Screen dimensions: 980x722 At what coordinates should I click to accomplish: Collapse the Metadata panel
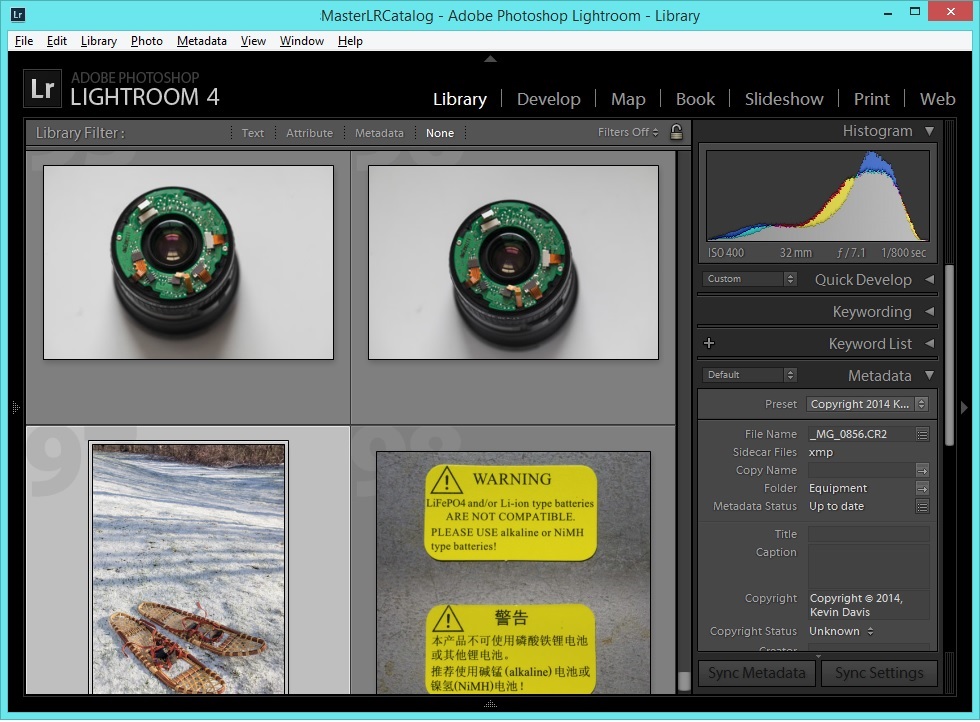(929, 375)
